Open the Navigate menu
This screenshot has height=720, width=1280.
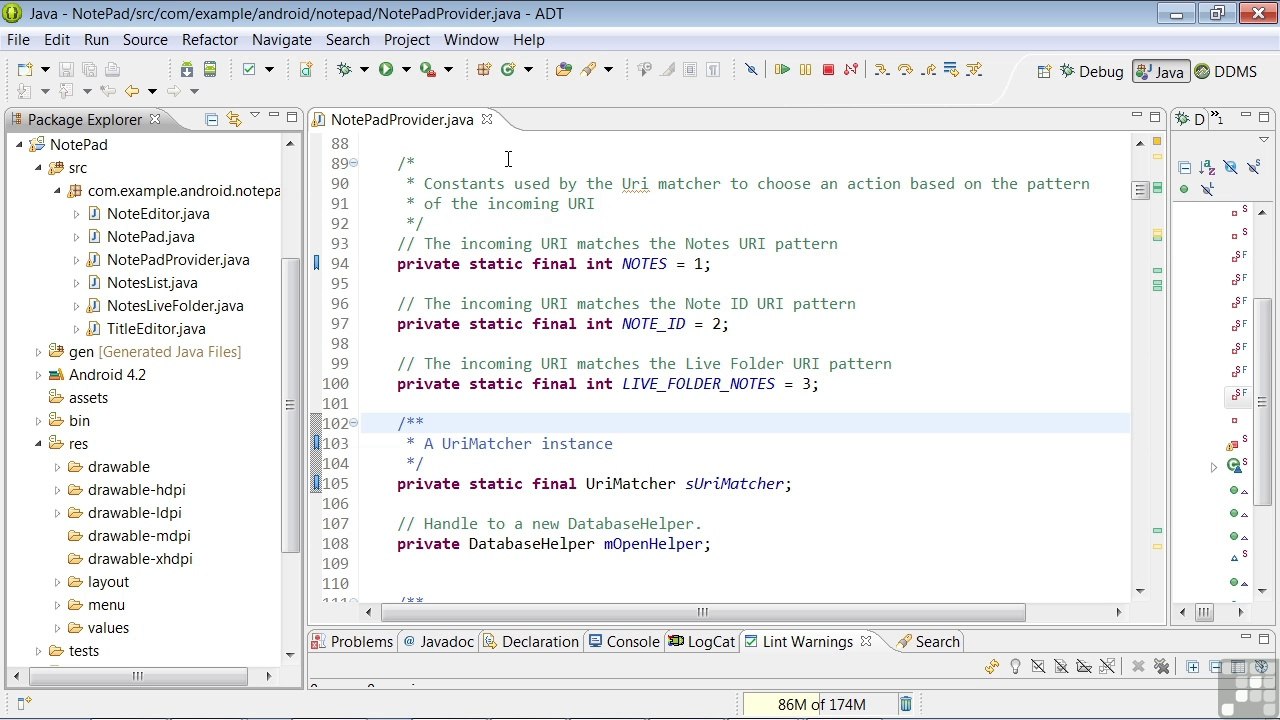point(281,39)
